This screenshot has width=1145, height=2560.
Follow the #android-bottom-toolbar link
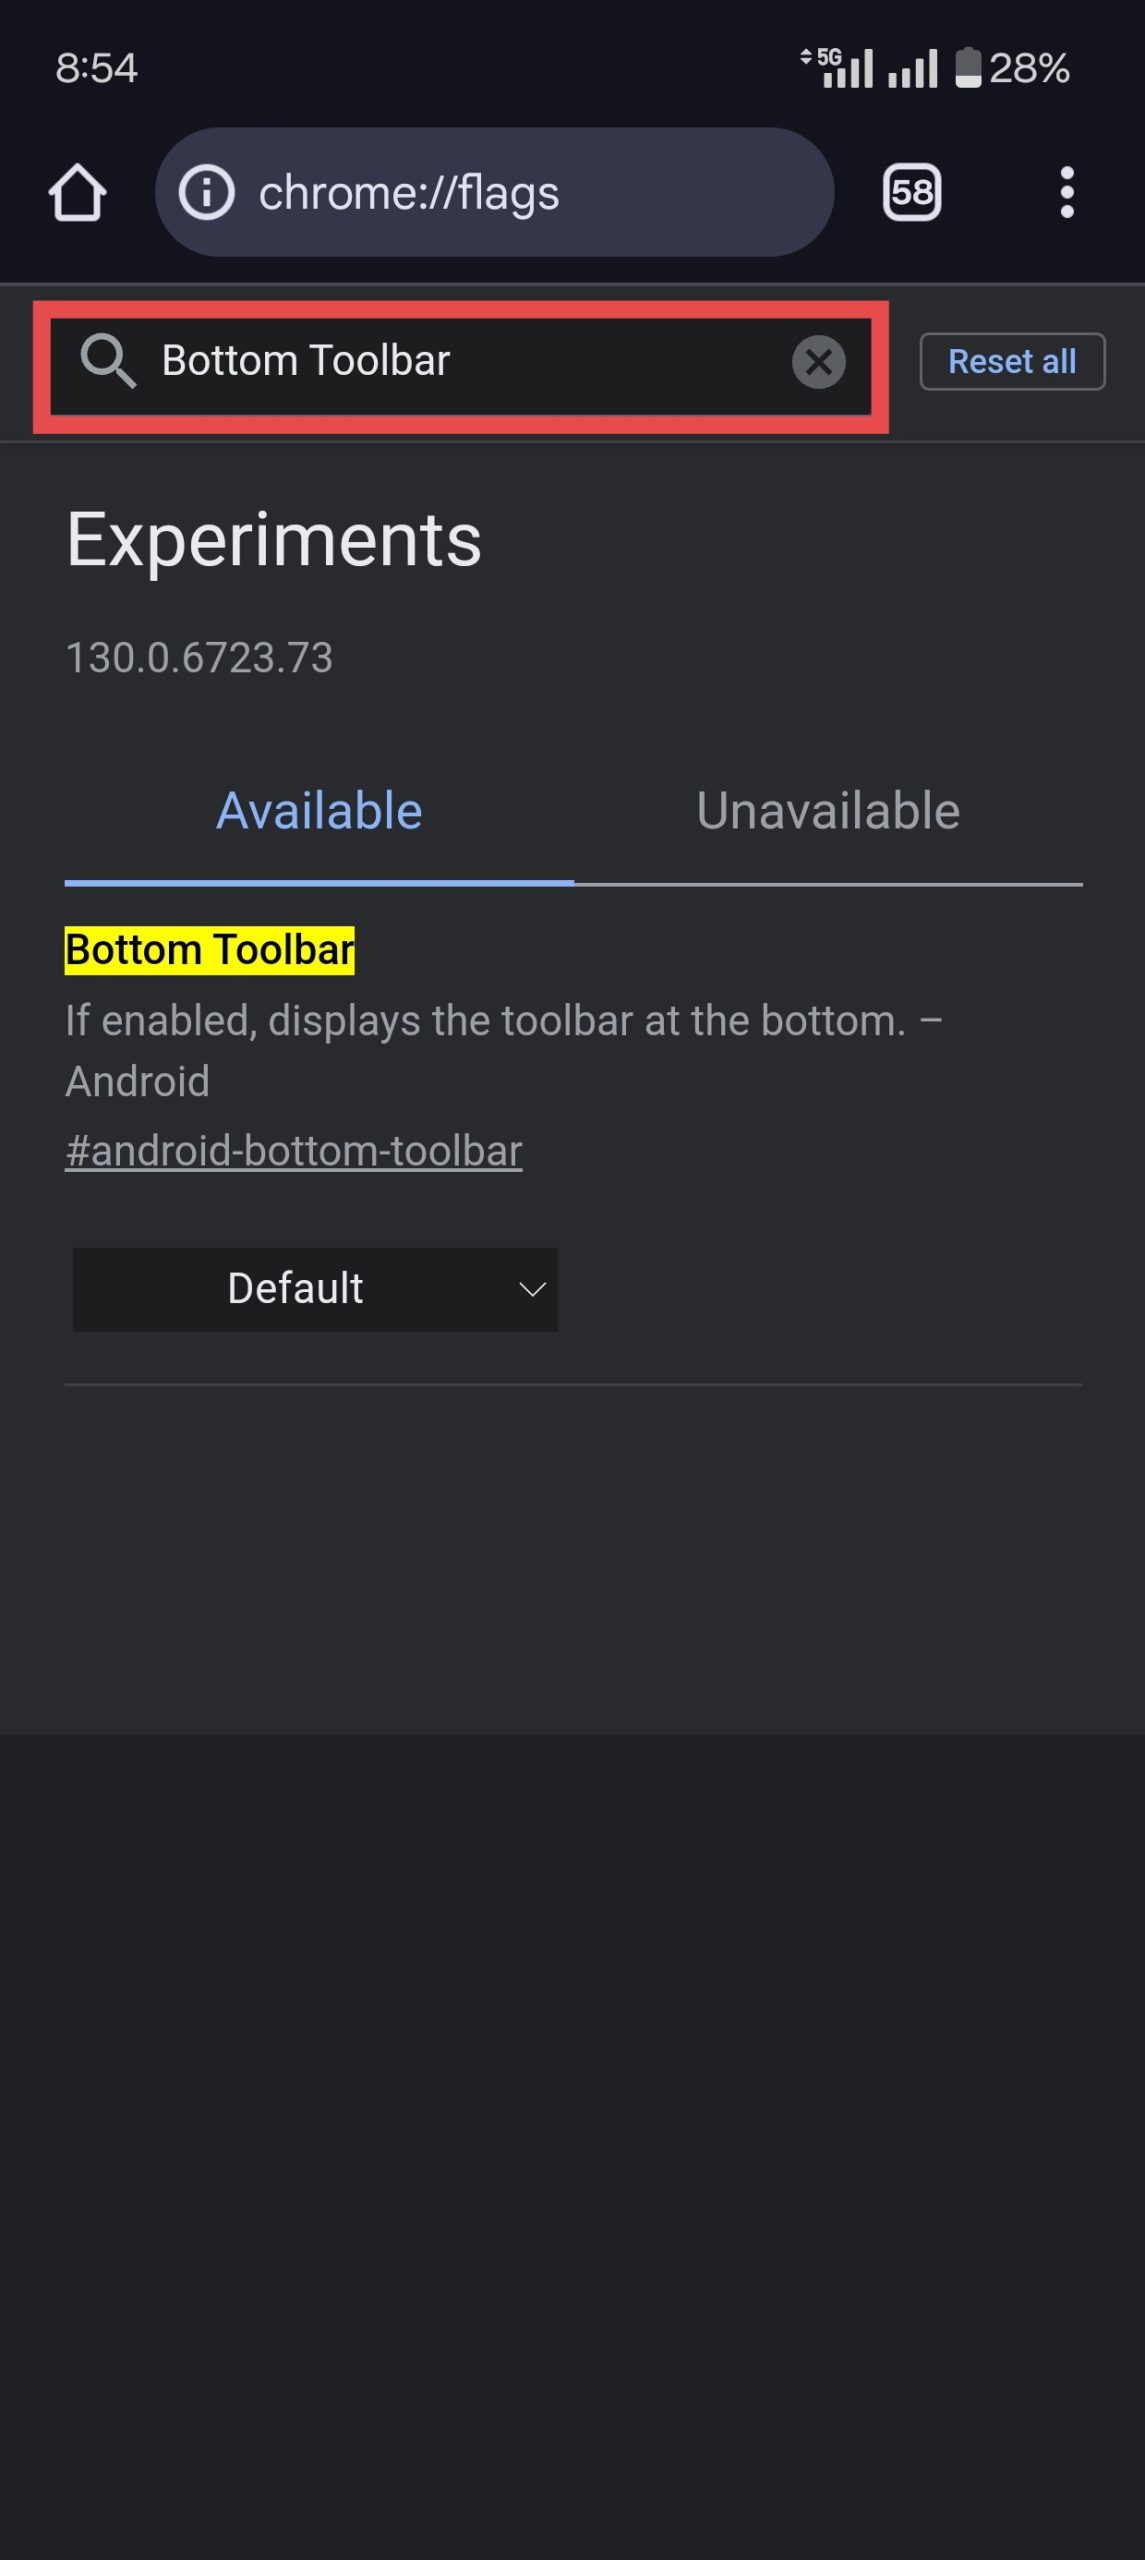(x=294, y=1151)
